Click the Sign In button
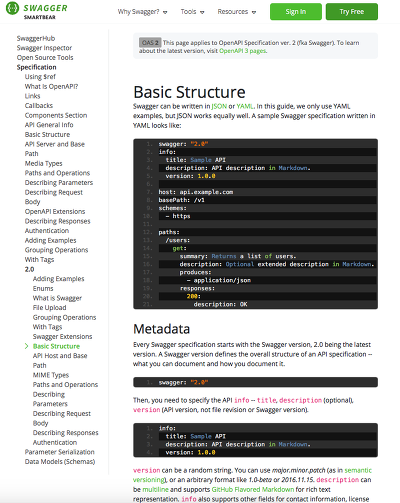Image resolution: width=400 pixels, height=503 pixels. pos(296,12)
